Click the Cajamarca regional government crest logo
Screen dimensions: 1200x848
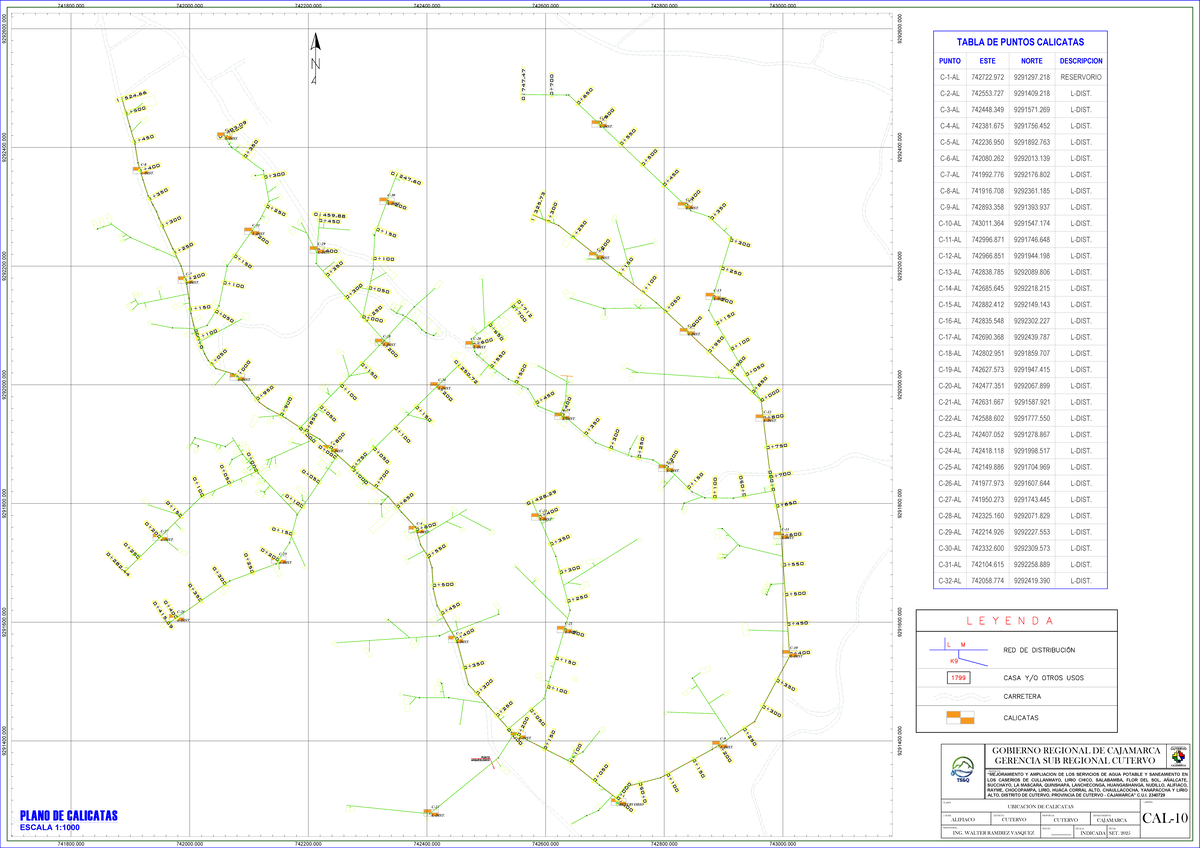(1178, 756)
